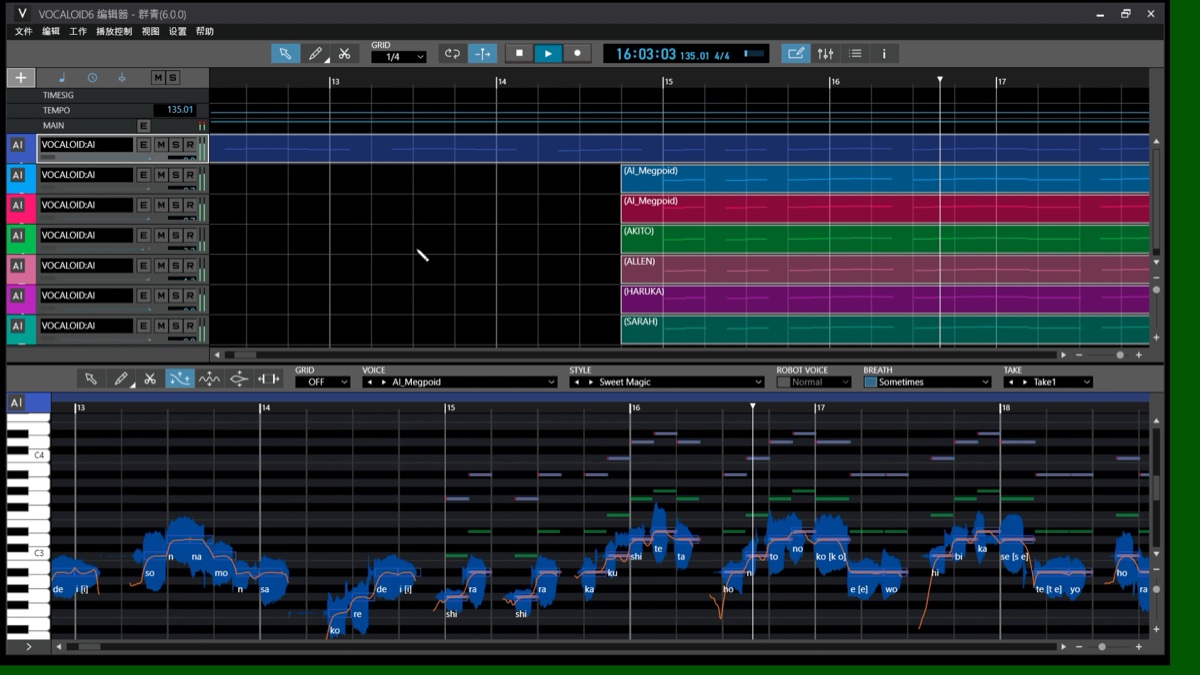
Task: Open the 设置 menu
Action: pyautogui.click(x=177, y=32)
